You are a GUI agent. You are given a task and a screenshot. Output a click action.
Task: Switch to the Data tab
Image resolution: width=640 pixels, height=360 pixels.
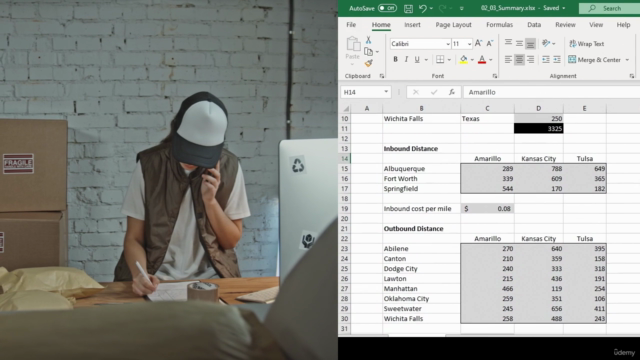[534, 25]
